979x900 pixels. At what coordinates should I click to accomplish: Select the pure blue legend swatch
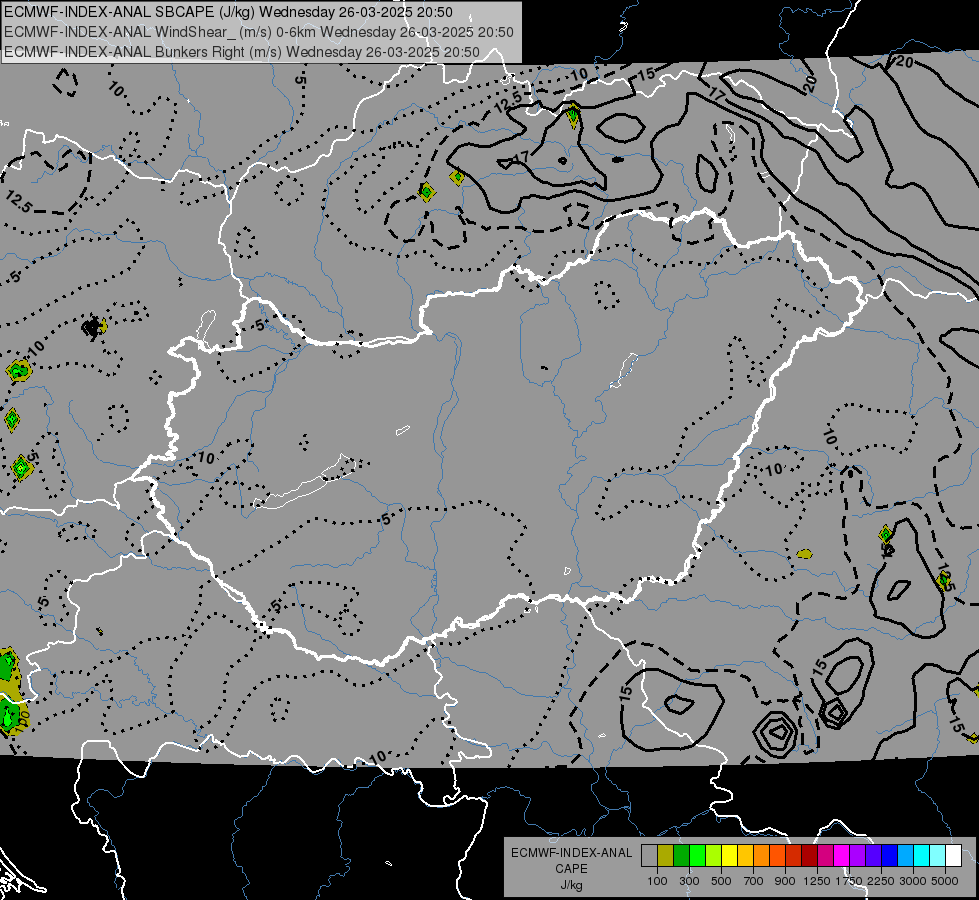[x=890, y=855]
